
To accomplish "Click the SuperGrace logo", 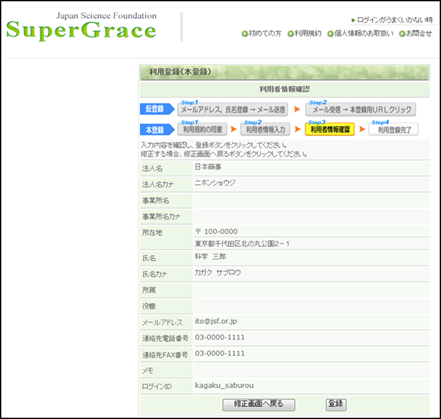I will pos(81,27).
